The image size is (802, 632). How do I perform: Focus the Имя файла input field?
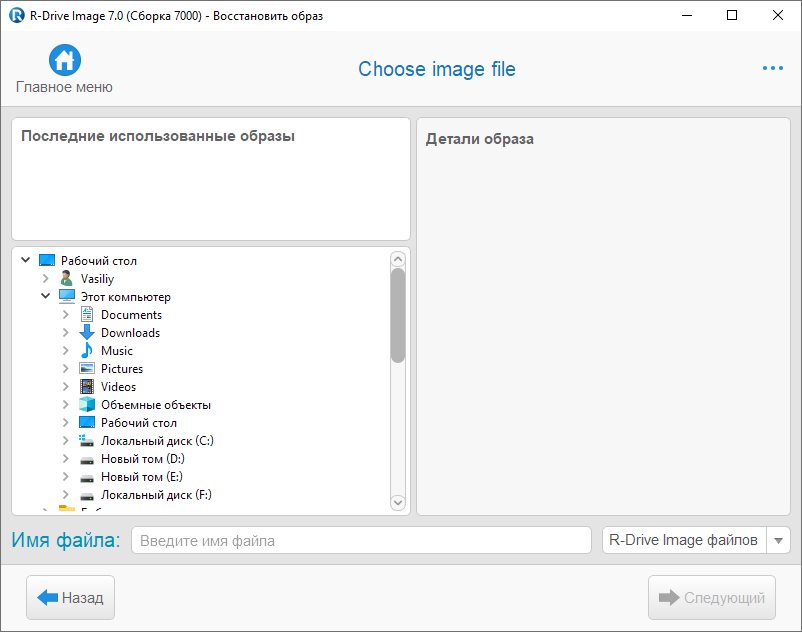(361, 540)
